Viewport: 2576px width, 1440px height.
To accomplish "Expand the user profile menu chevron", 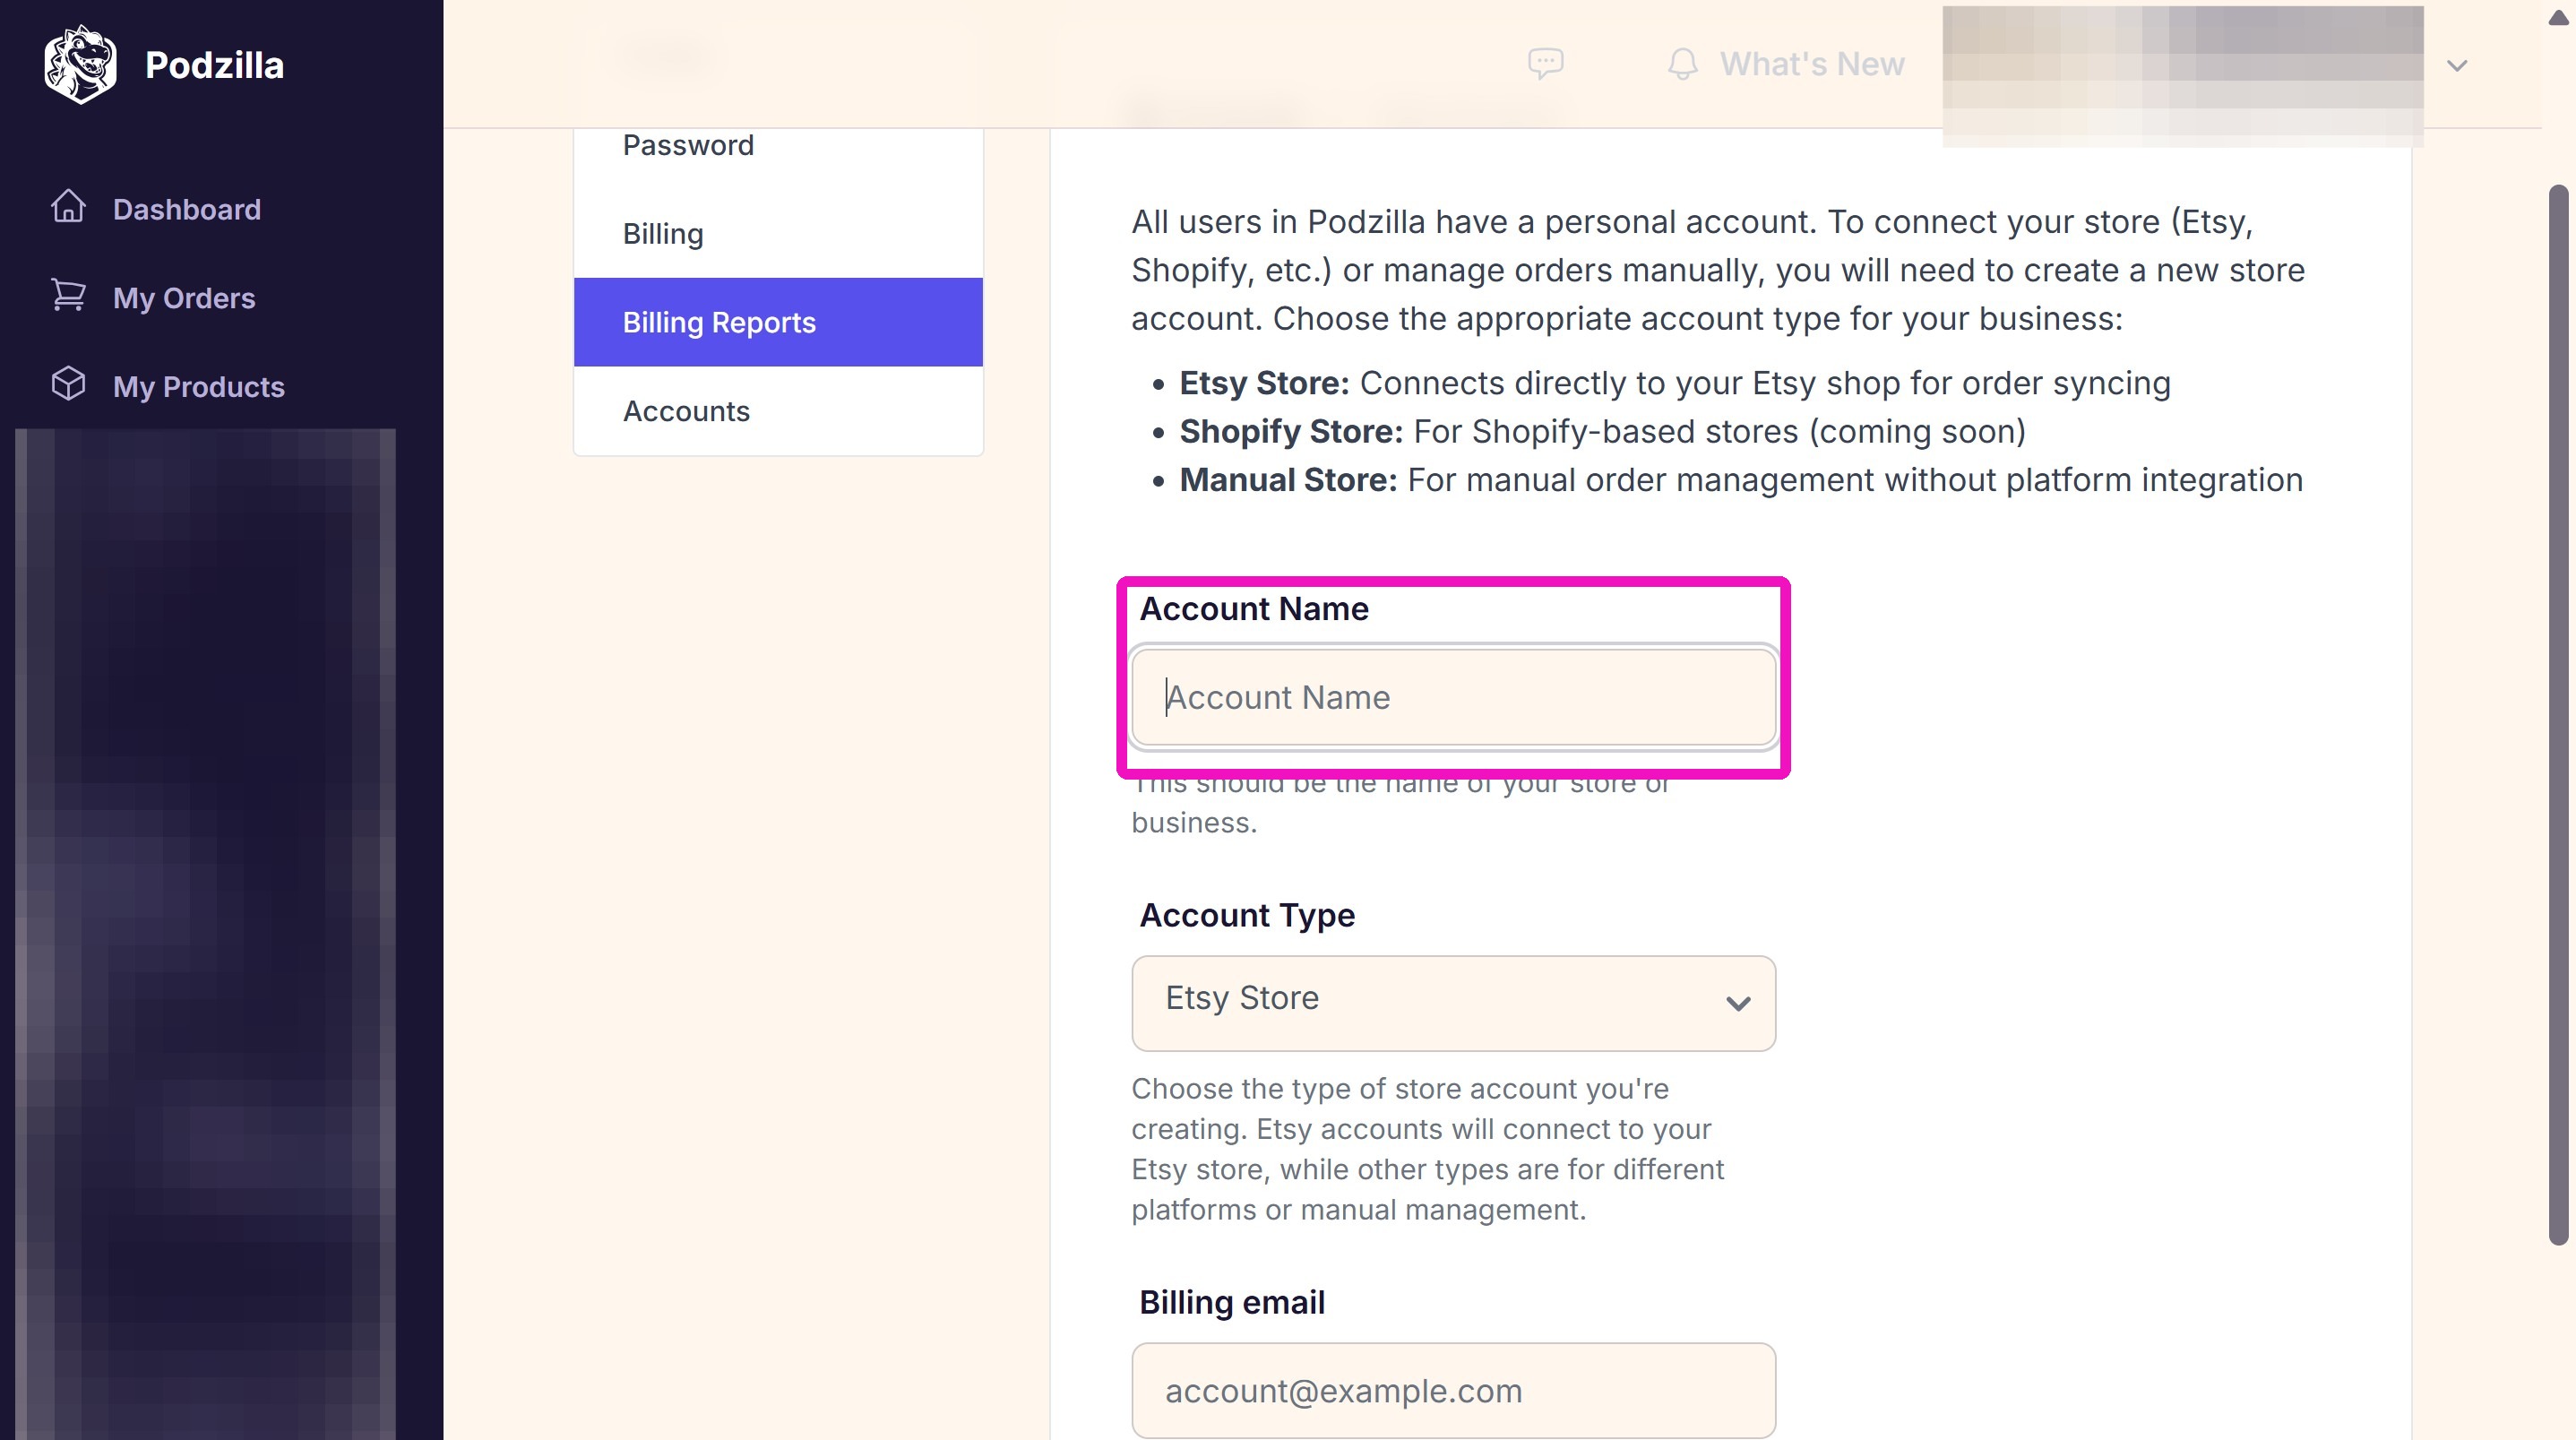I will pyautogui.click(x=2457, y=66).
